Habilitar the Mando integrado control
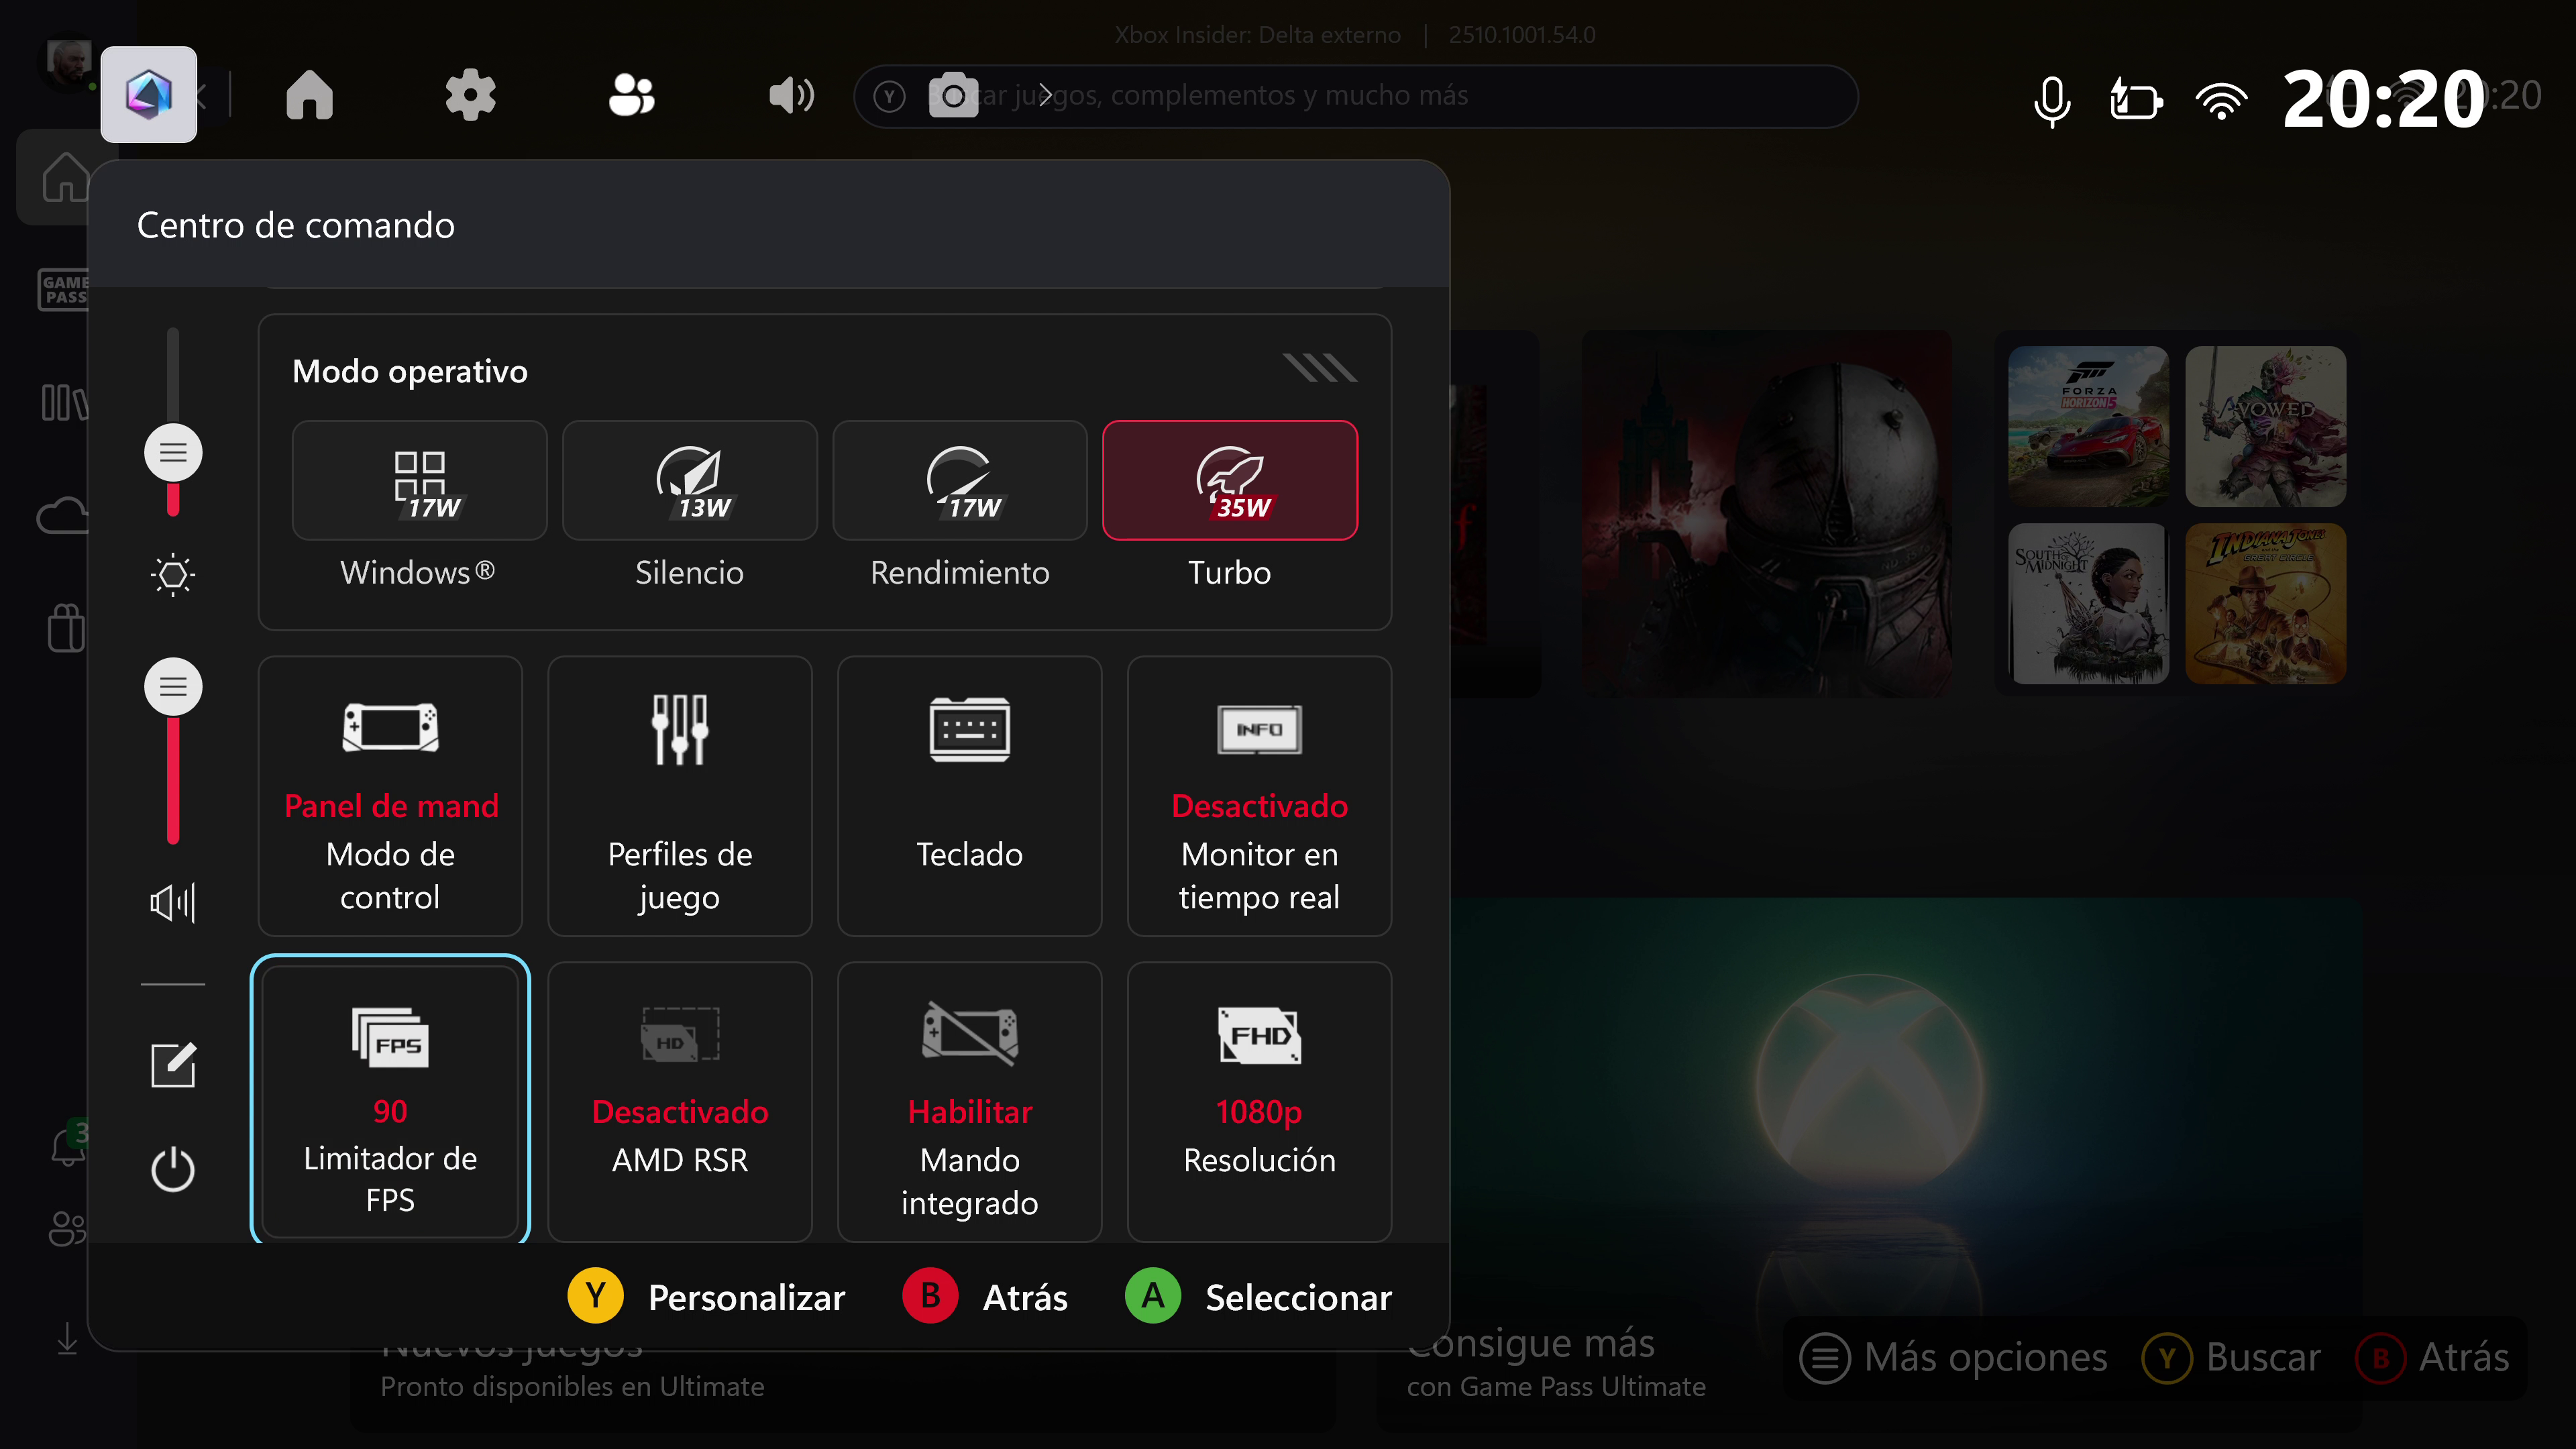Image resolution: width=2576 pixels, height=1449 pixels. click(969, 1100)
